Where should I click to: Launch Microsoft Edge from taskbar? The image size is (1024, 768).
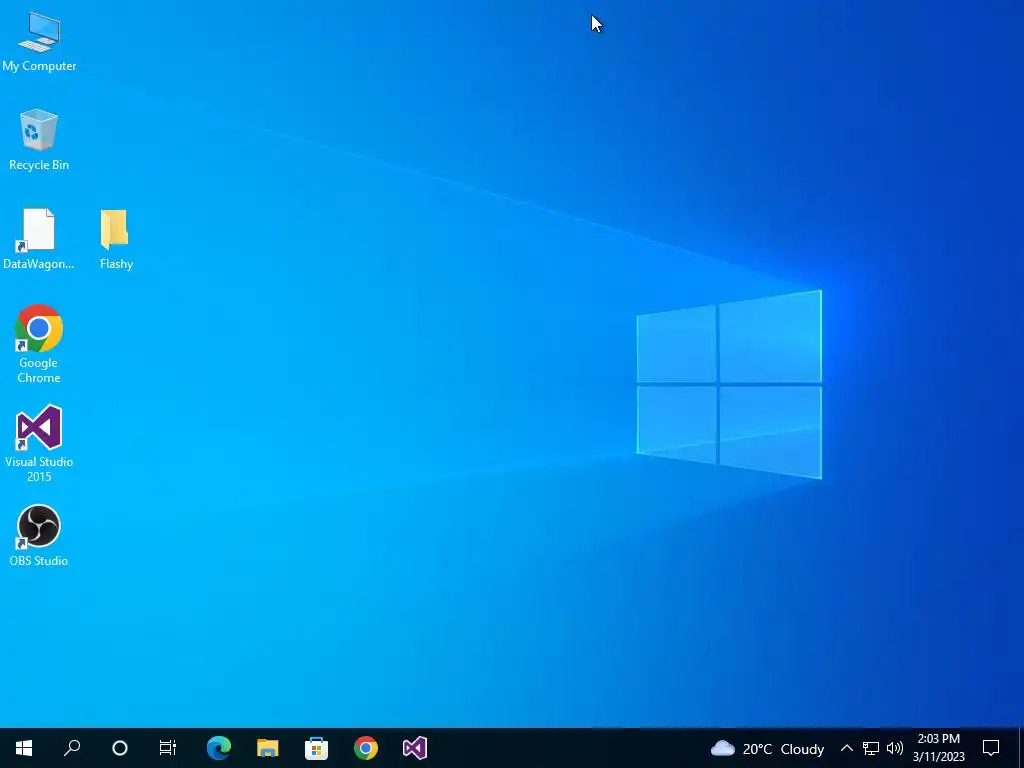[x=219, y=748]
